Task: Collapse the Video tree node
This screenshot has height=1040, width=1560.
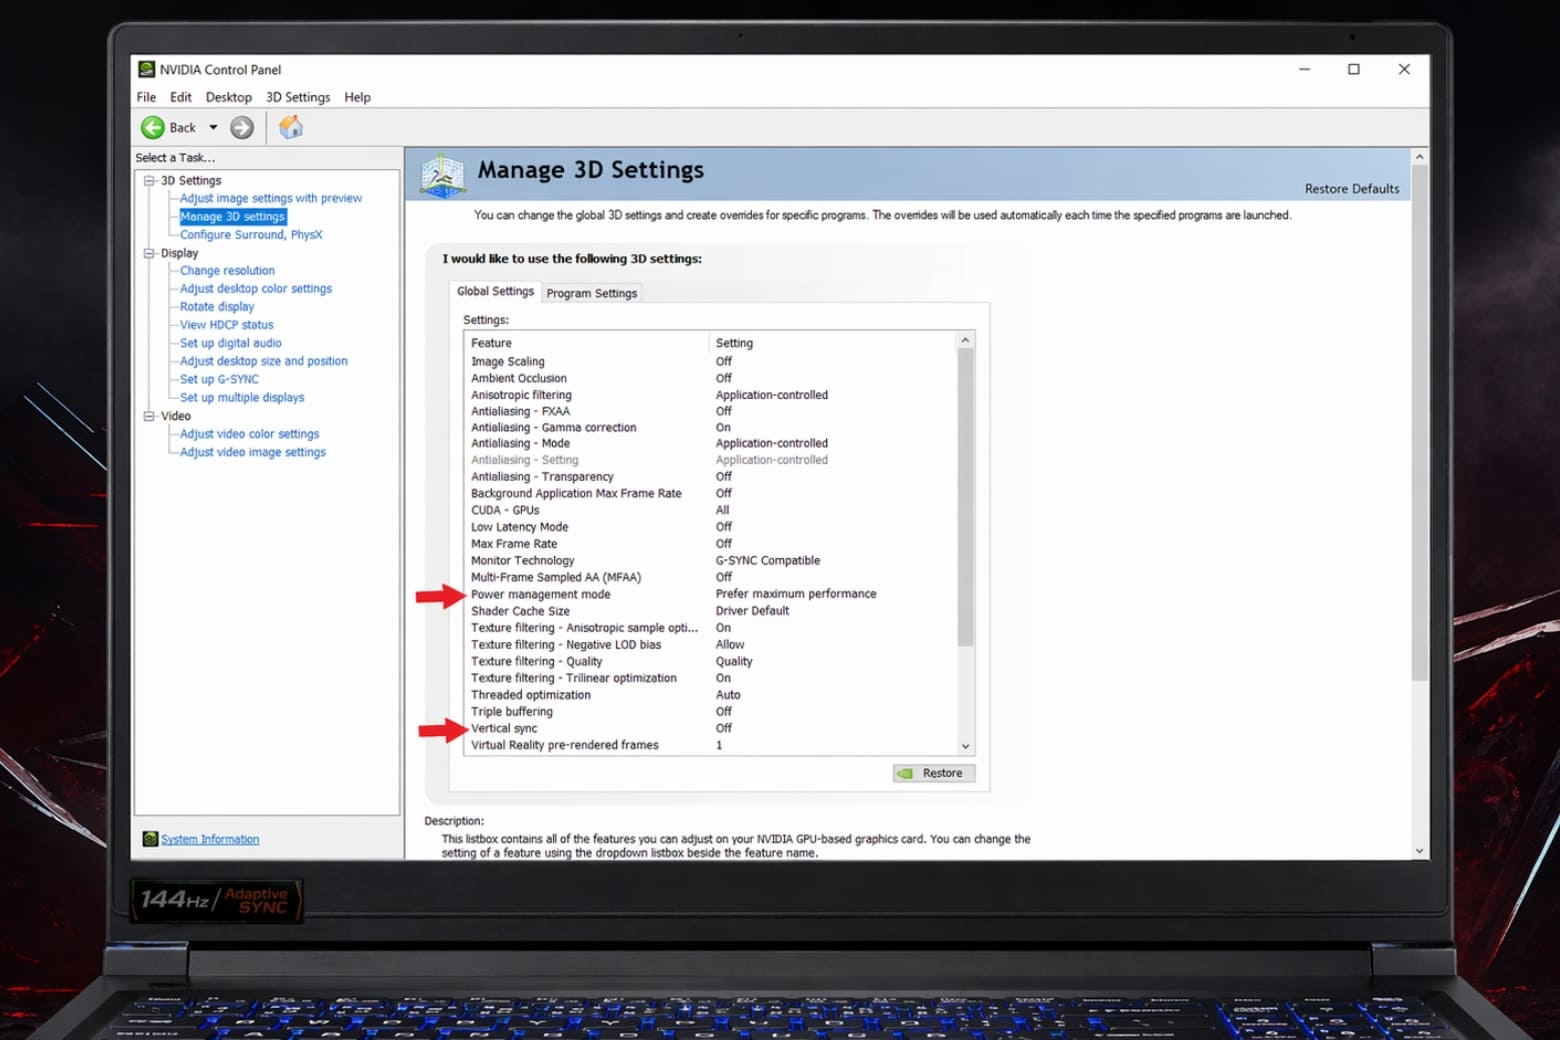Action: [149, 416]
